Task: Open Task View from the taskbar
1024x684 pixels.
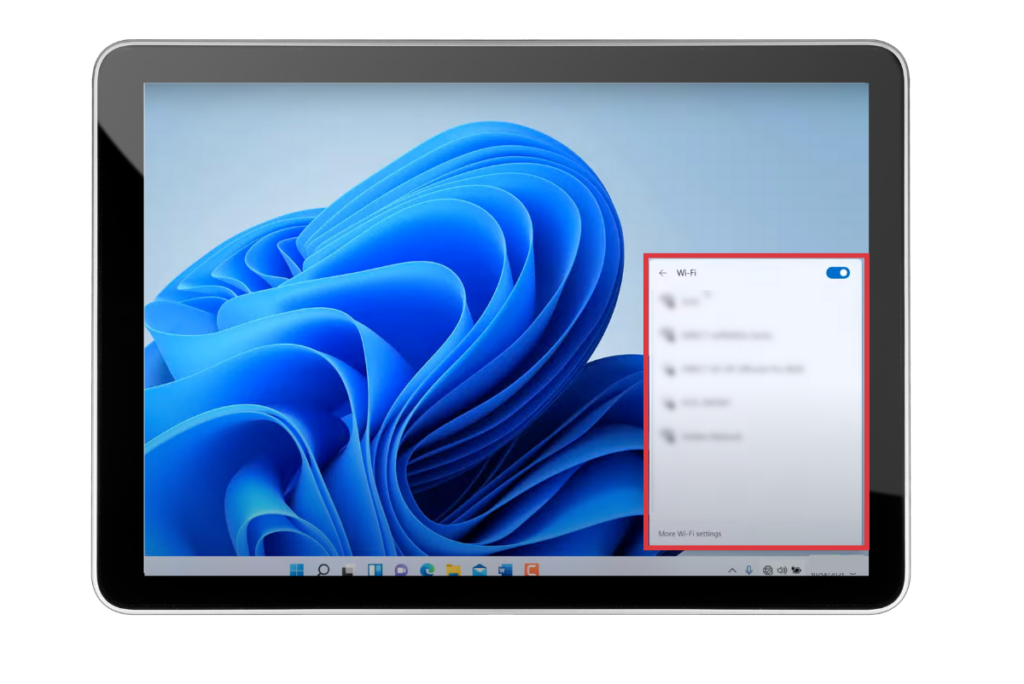Action: pos(350,570)
